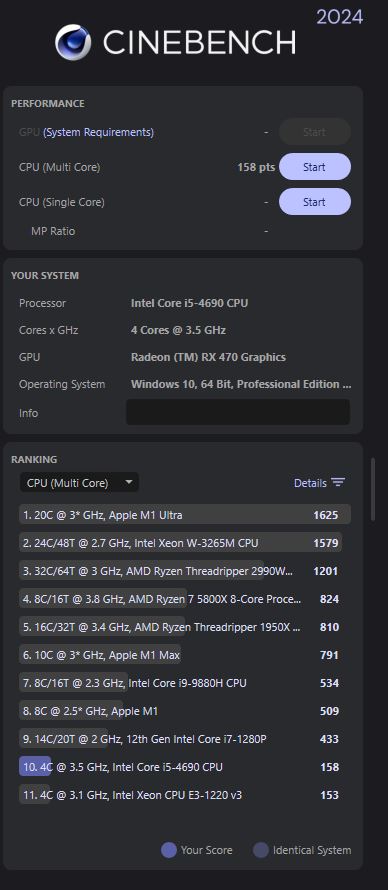Start the CPU Multi Core benchmark

coord(315,167)
